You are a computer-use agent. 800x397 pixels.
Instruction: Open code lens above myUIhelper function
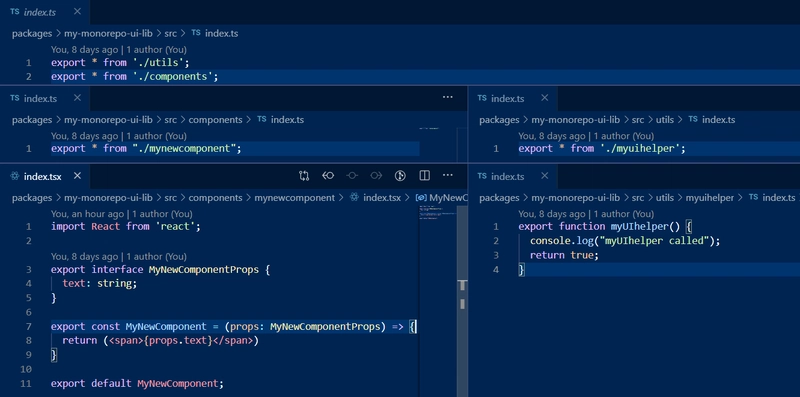click(x=586, y=214)
